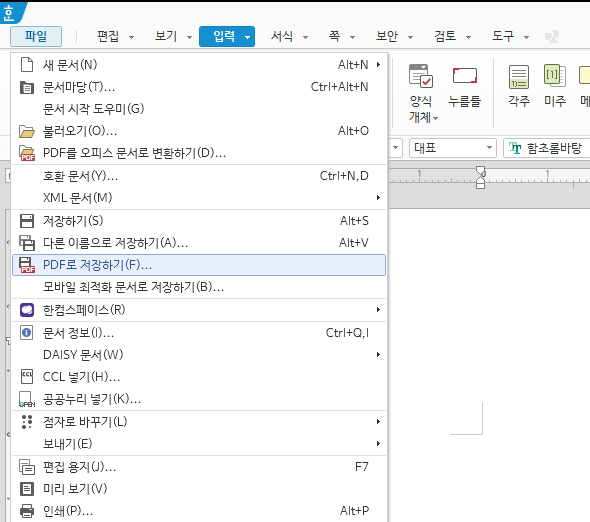Screen dimensions: 590x522
Task: Open the 파일 menu button
Action: coord(36,36)
